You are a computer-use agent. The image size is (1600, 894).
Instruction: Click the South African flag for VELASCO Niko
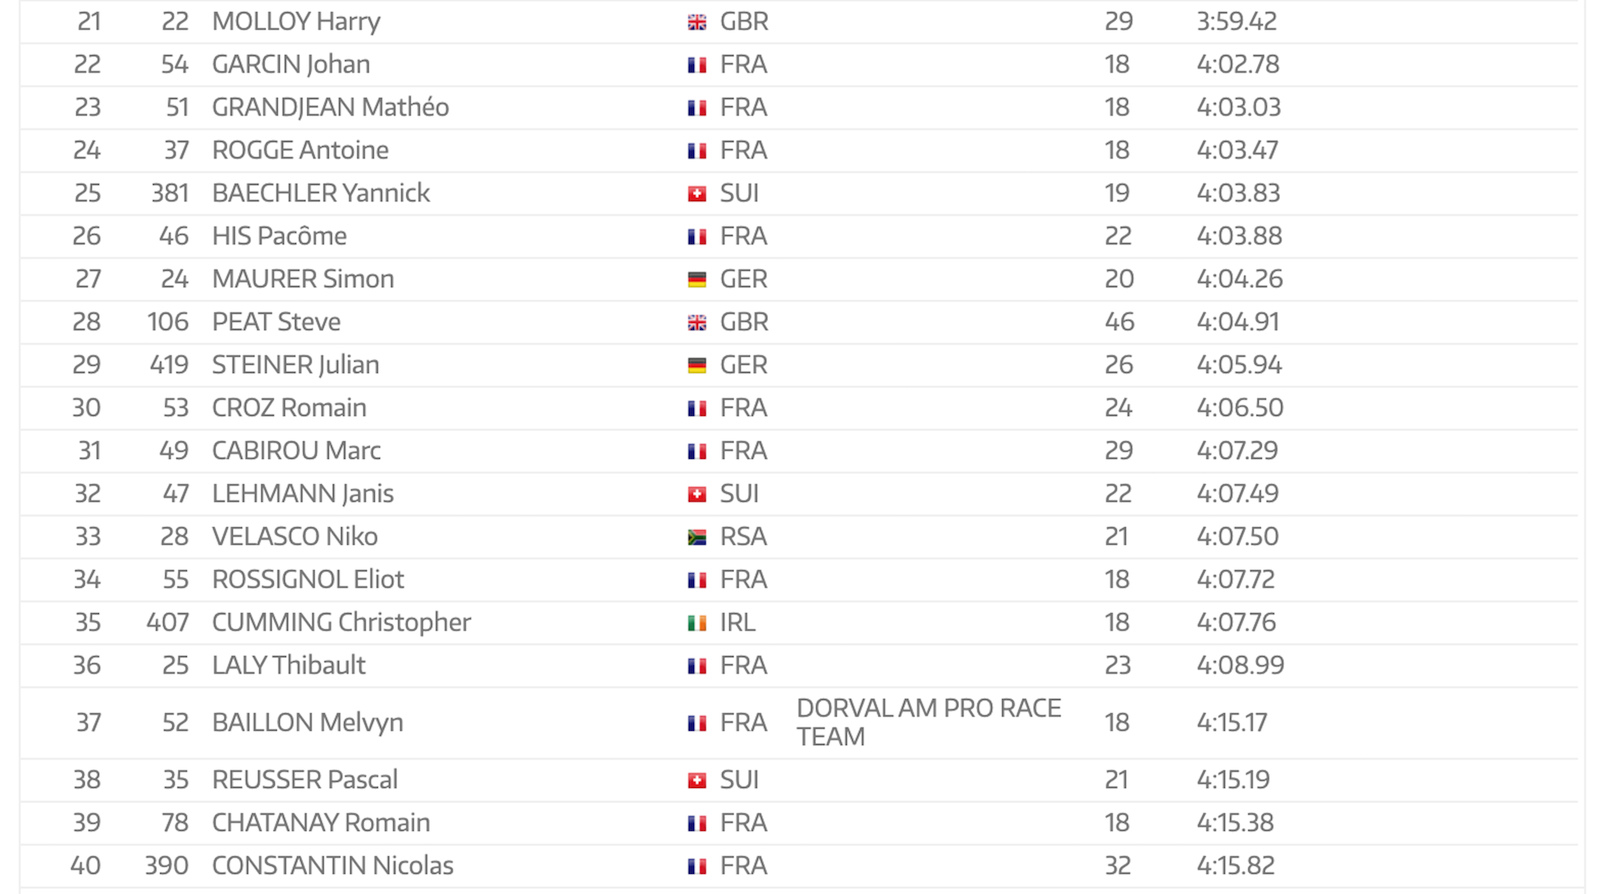coord(697,538)
